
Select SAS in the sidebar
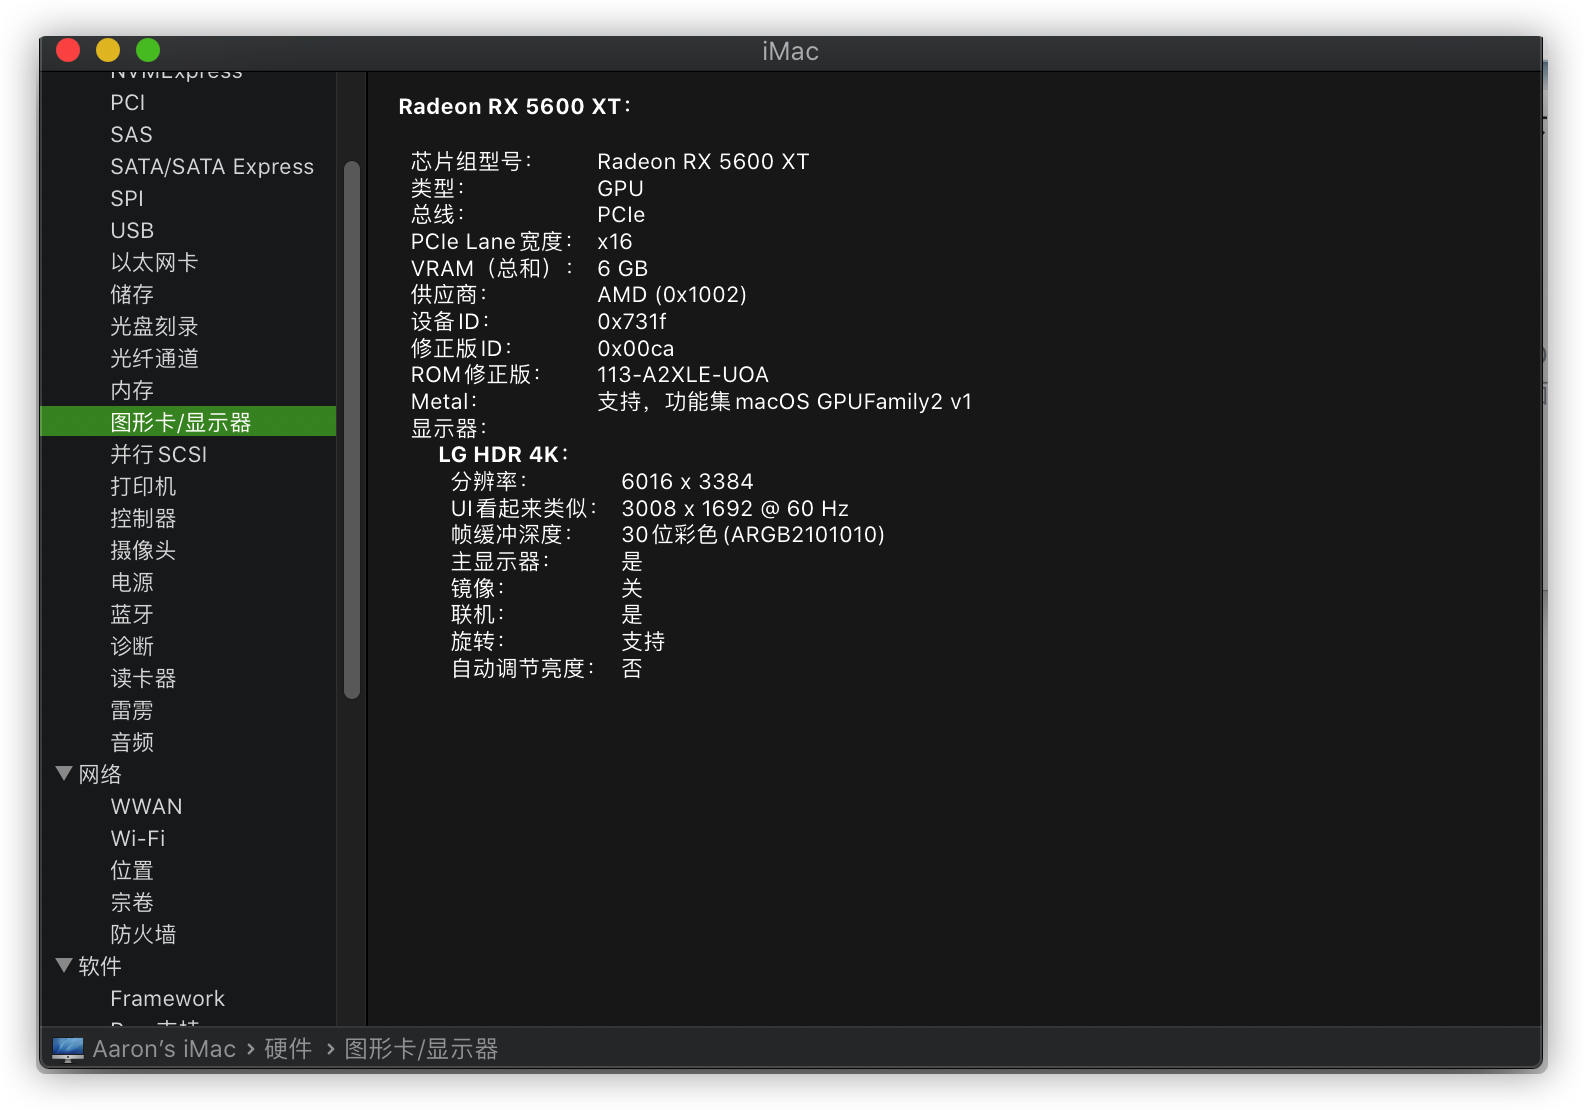pyautogui.click(x=131, y=134)
